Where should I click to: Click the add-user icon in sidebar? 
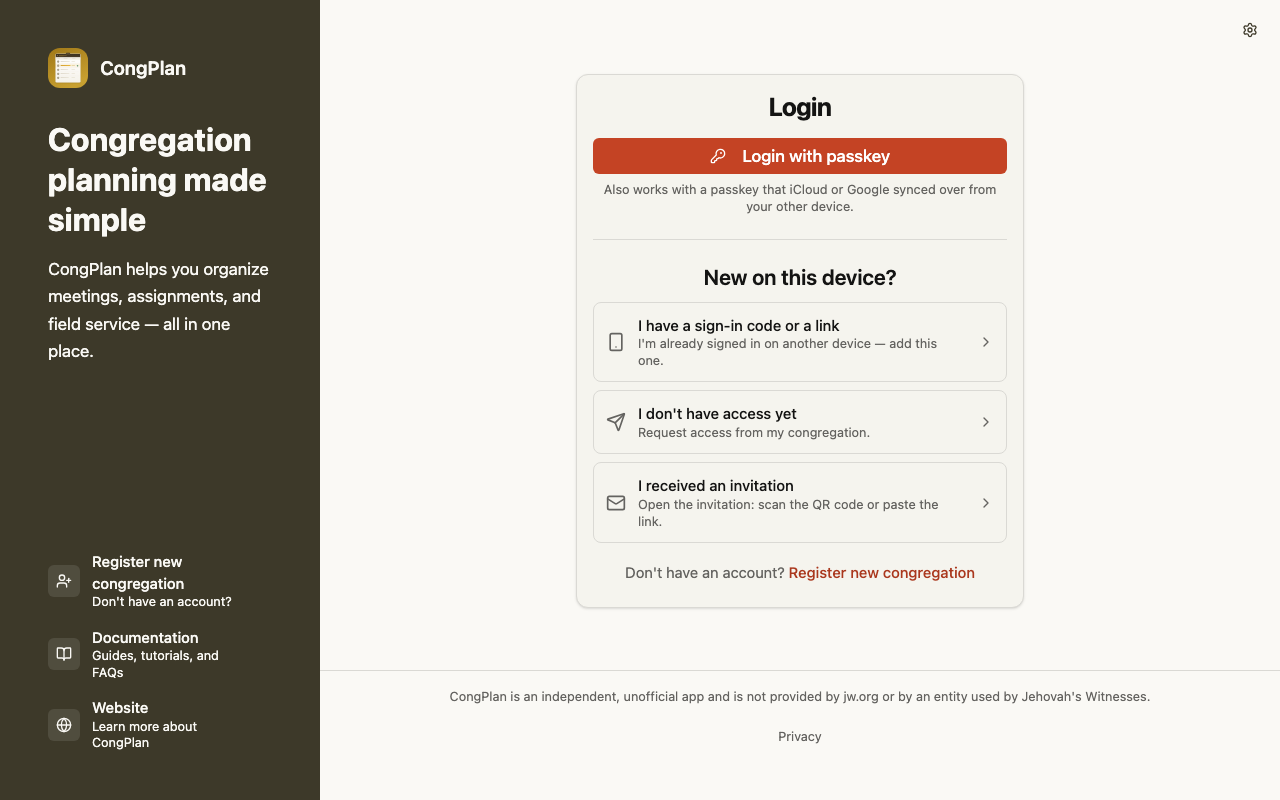click(64, 581)
